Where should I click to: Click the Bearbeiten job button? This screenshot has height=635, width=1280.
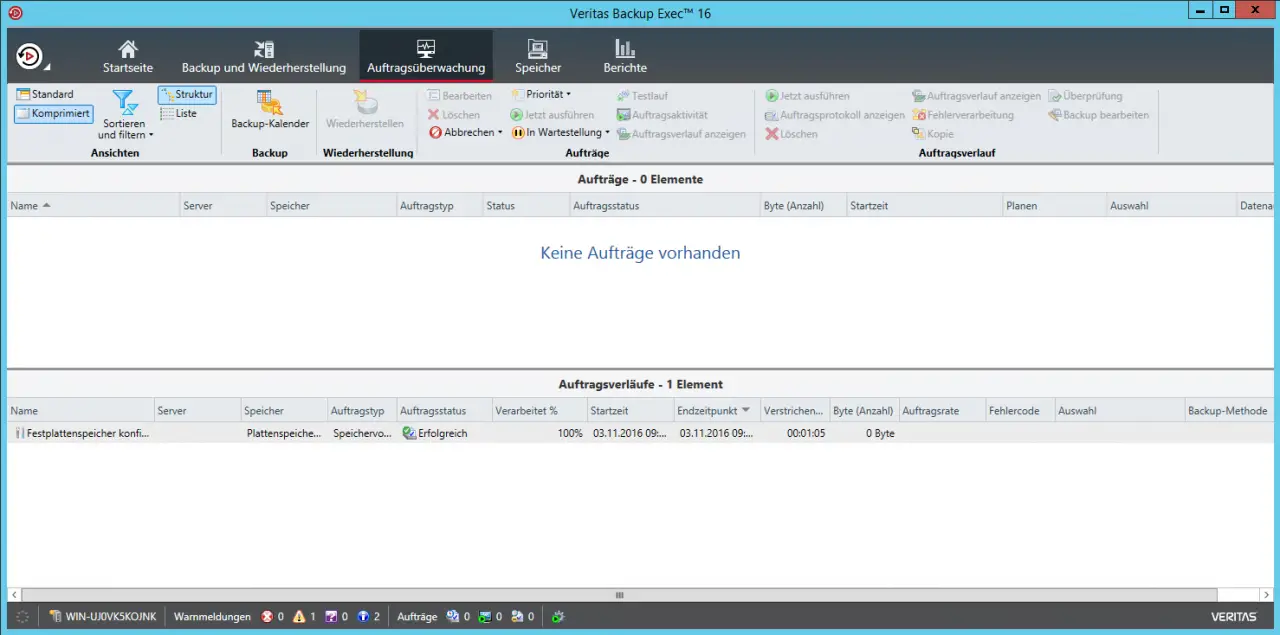coord(460,96)
